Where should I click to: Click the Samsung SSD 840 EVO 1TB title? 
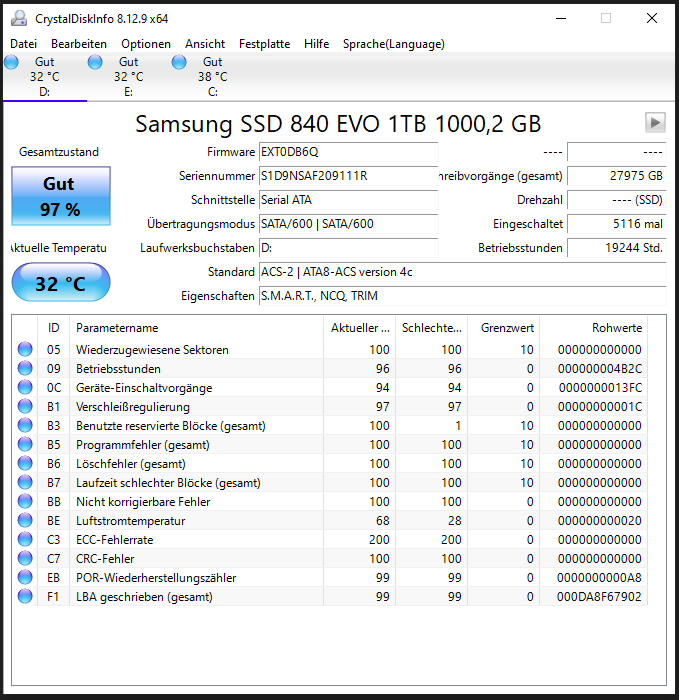pos(338,124)
